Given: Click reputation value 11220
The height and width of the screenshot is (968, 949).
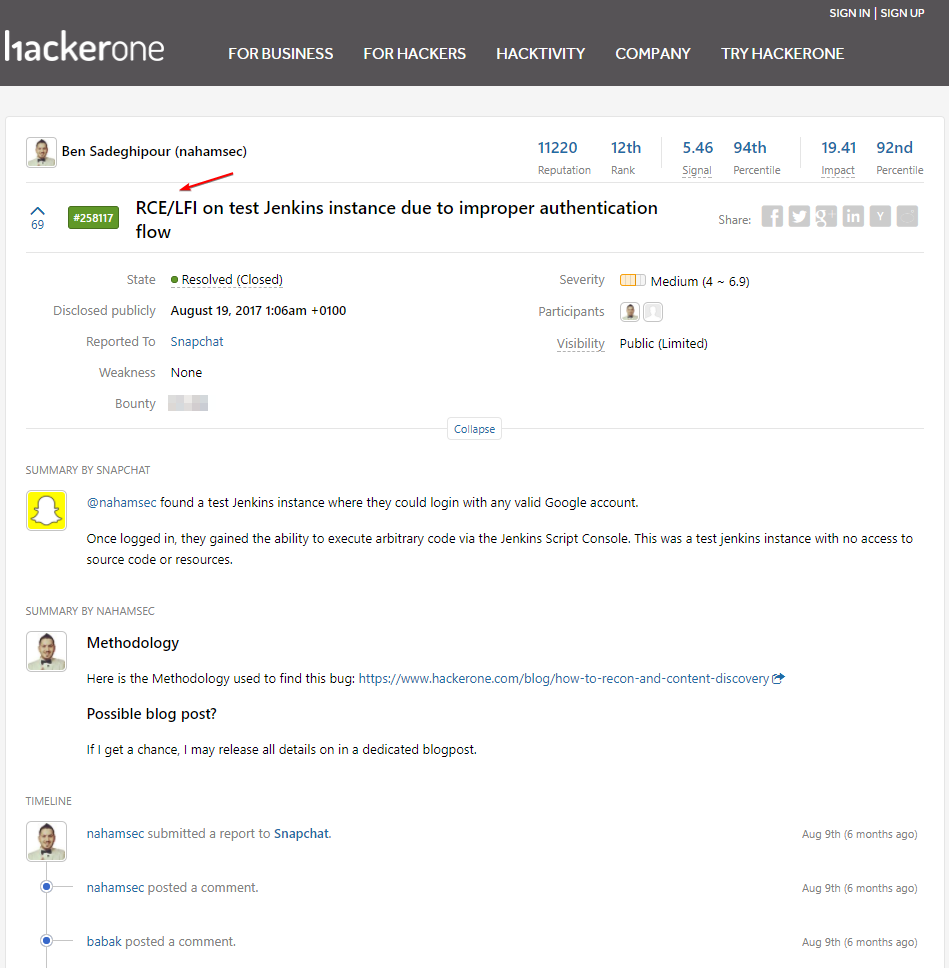Looking at the screenshot, I should tap(558, 148).
